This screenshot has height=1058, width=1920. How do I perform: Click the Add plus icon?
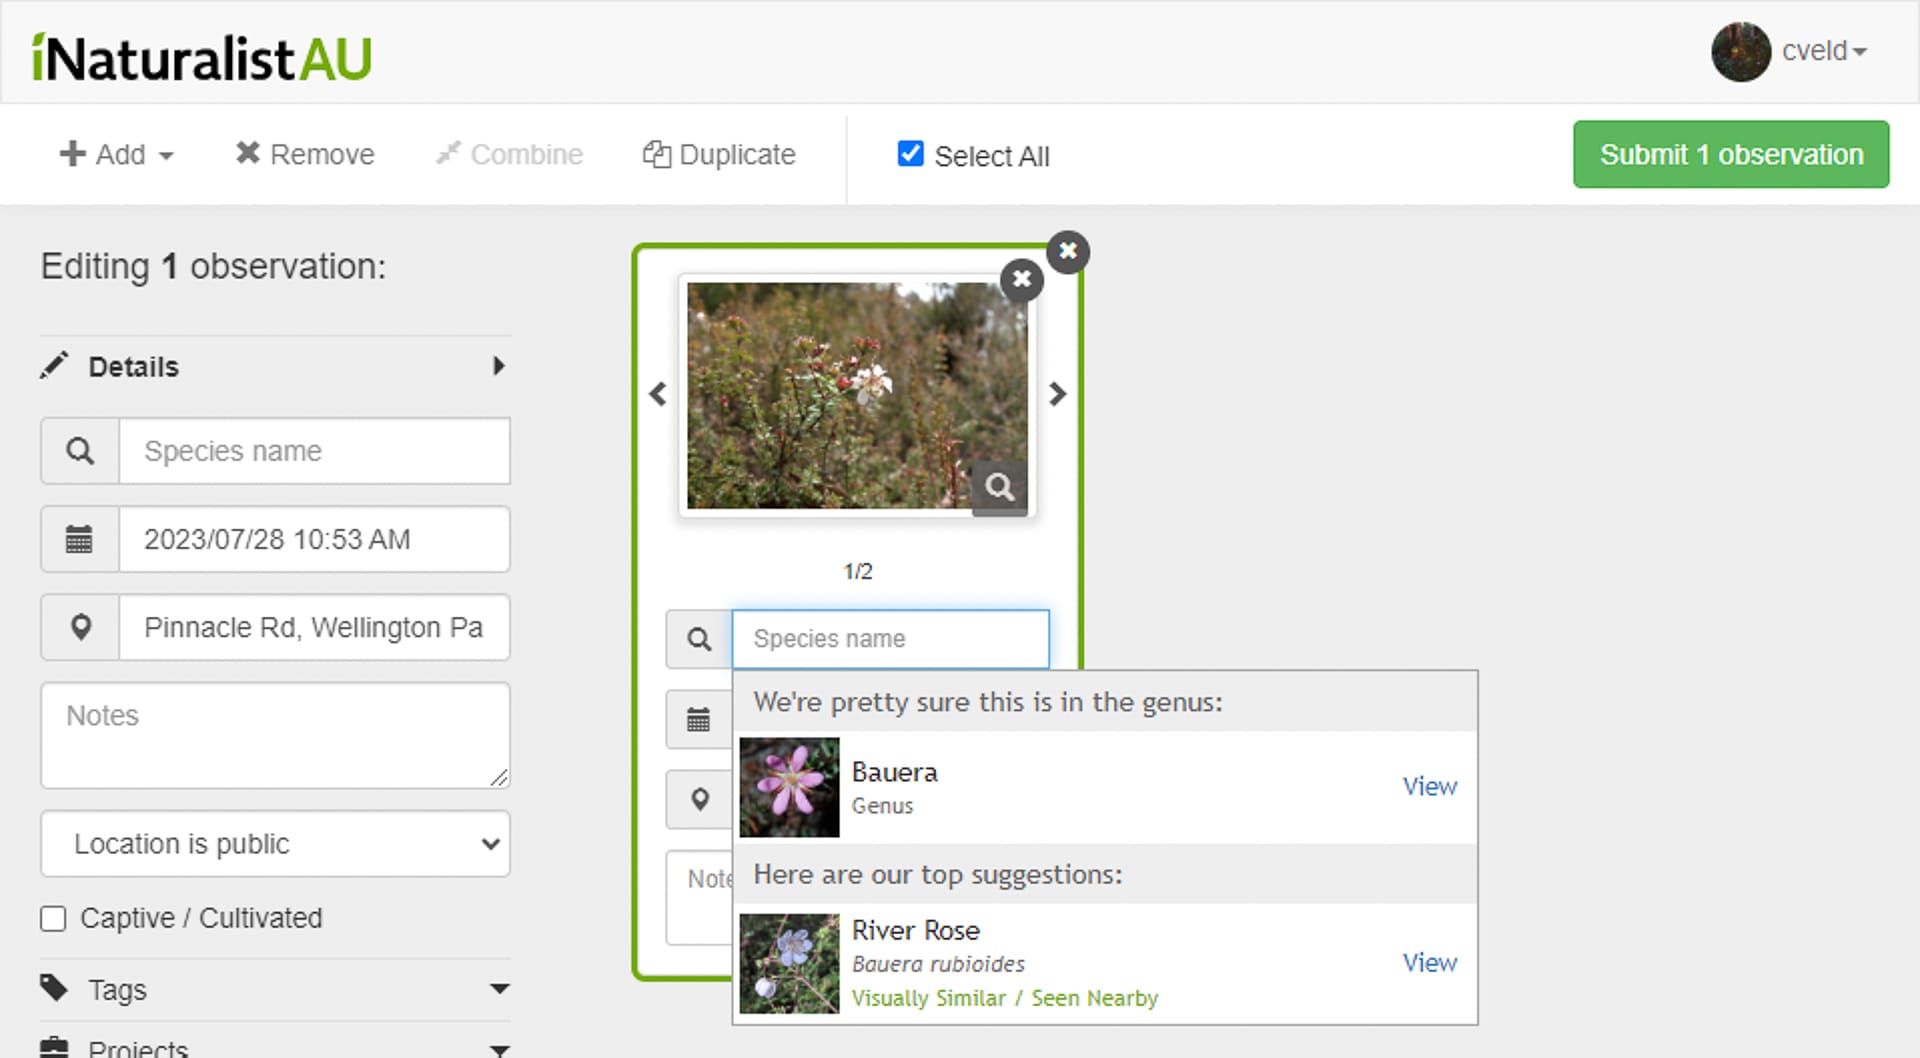pyautogui.click(x=72, y=153)
